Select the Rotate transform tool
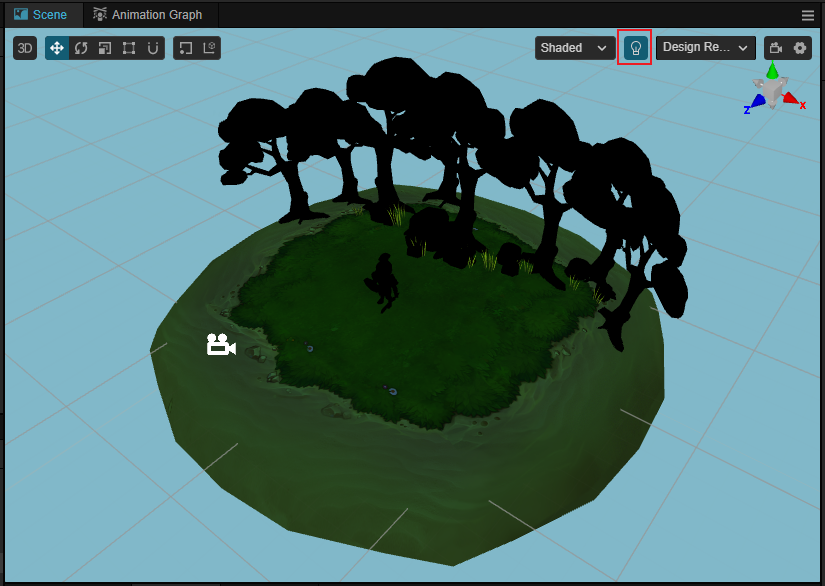This screenshot has width=825, height=586. pos(81,48)
